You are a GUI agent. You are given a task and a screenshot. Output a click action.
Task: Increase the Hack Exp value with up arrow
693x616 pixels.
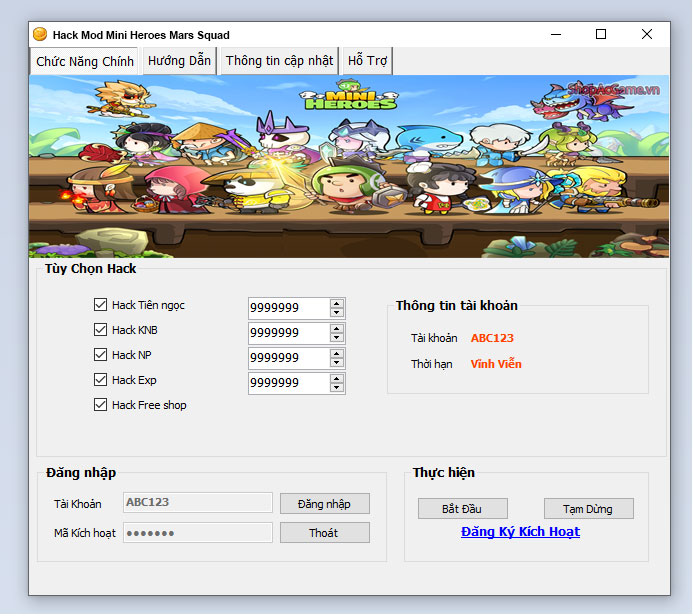click(337, 378)
